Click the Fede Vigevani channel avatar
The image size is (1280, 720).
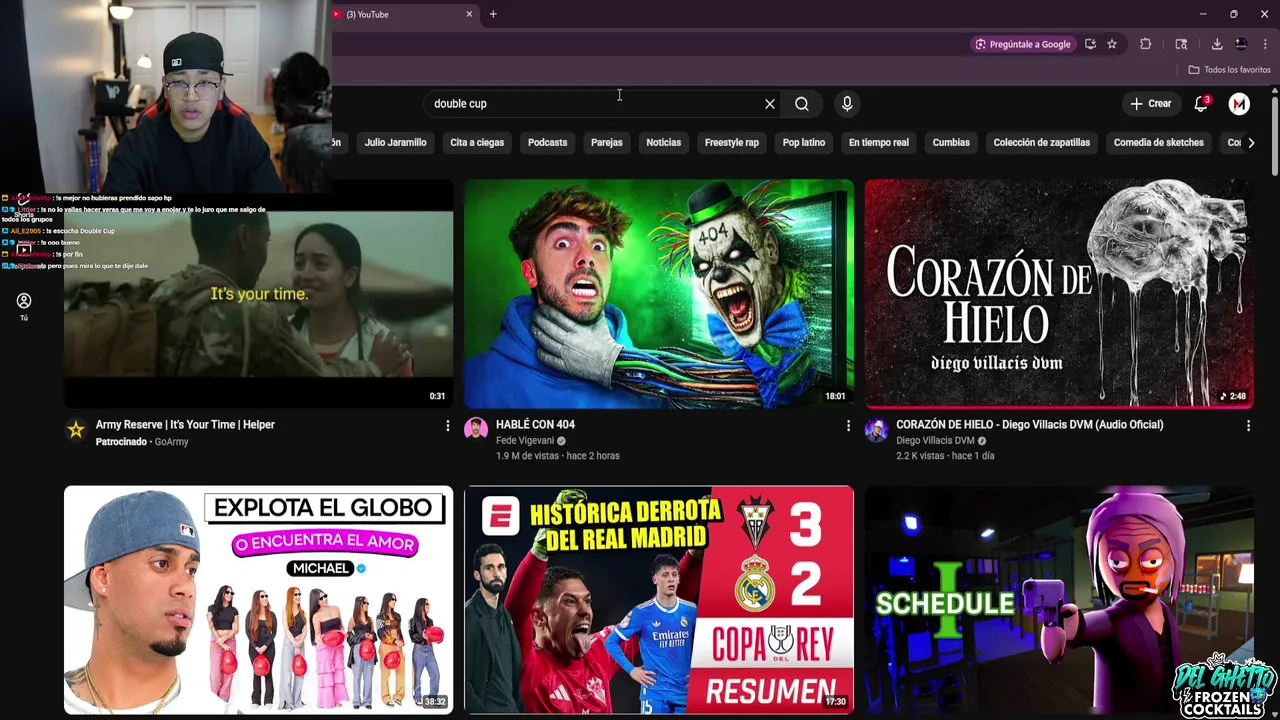click(476, 430)
